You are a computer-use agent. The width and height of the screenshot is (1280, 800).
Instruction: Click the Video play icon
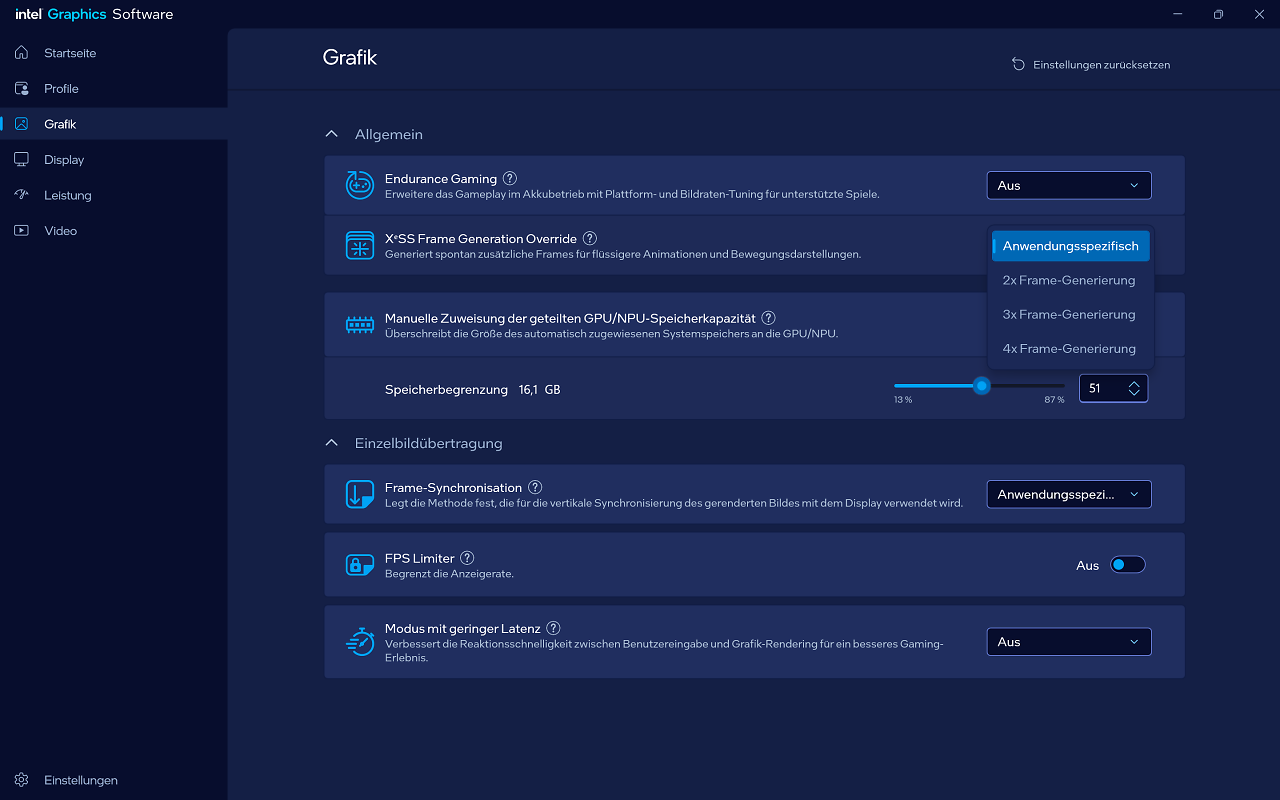[x=22, y=230]
